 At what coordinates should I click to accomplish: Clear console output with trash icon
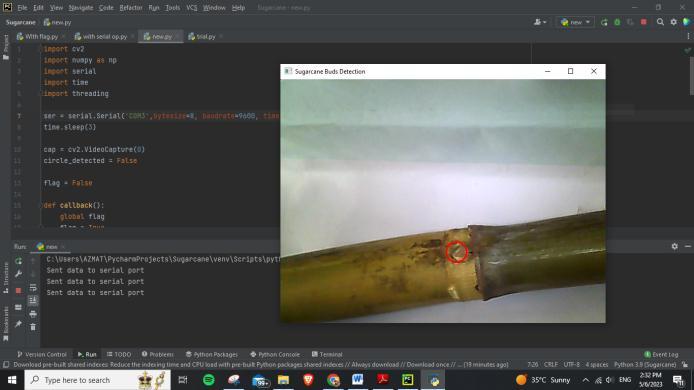coord(33,327)
